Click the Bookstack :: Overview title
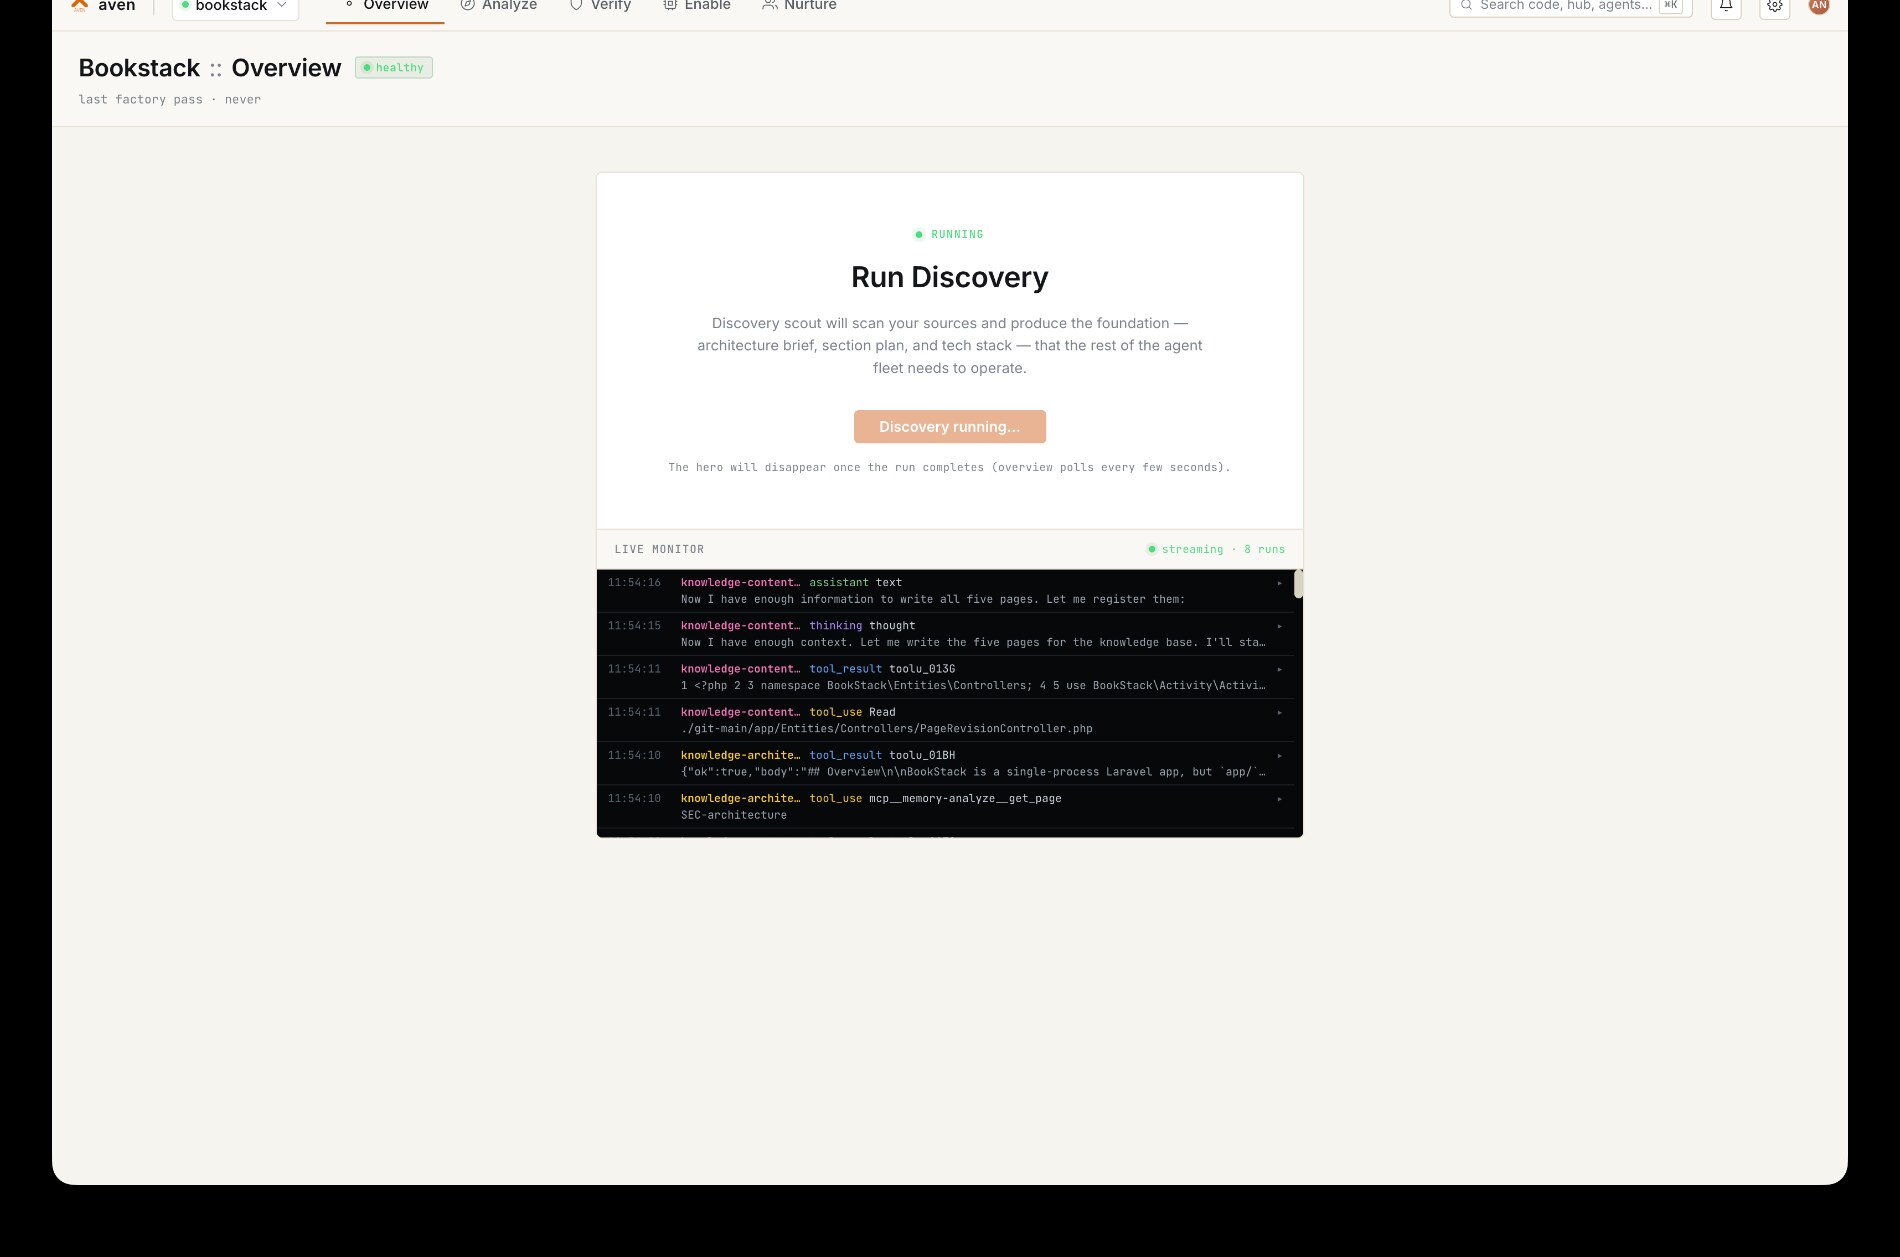Viewport: 1900px width, 1257px height. pyautogui.click(x=210, y=68)
